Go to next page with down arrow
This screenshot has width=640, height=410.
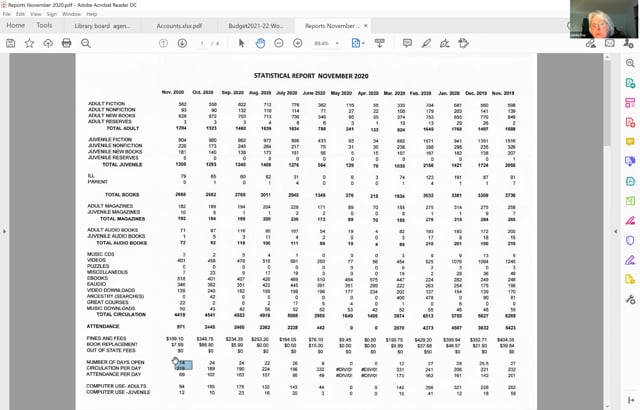click(x=182, y=43)
